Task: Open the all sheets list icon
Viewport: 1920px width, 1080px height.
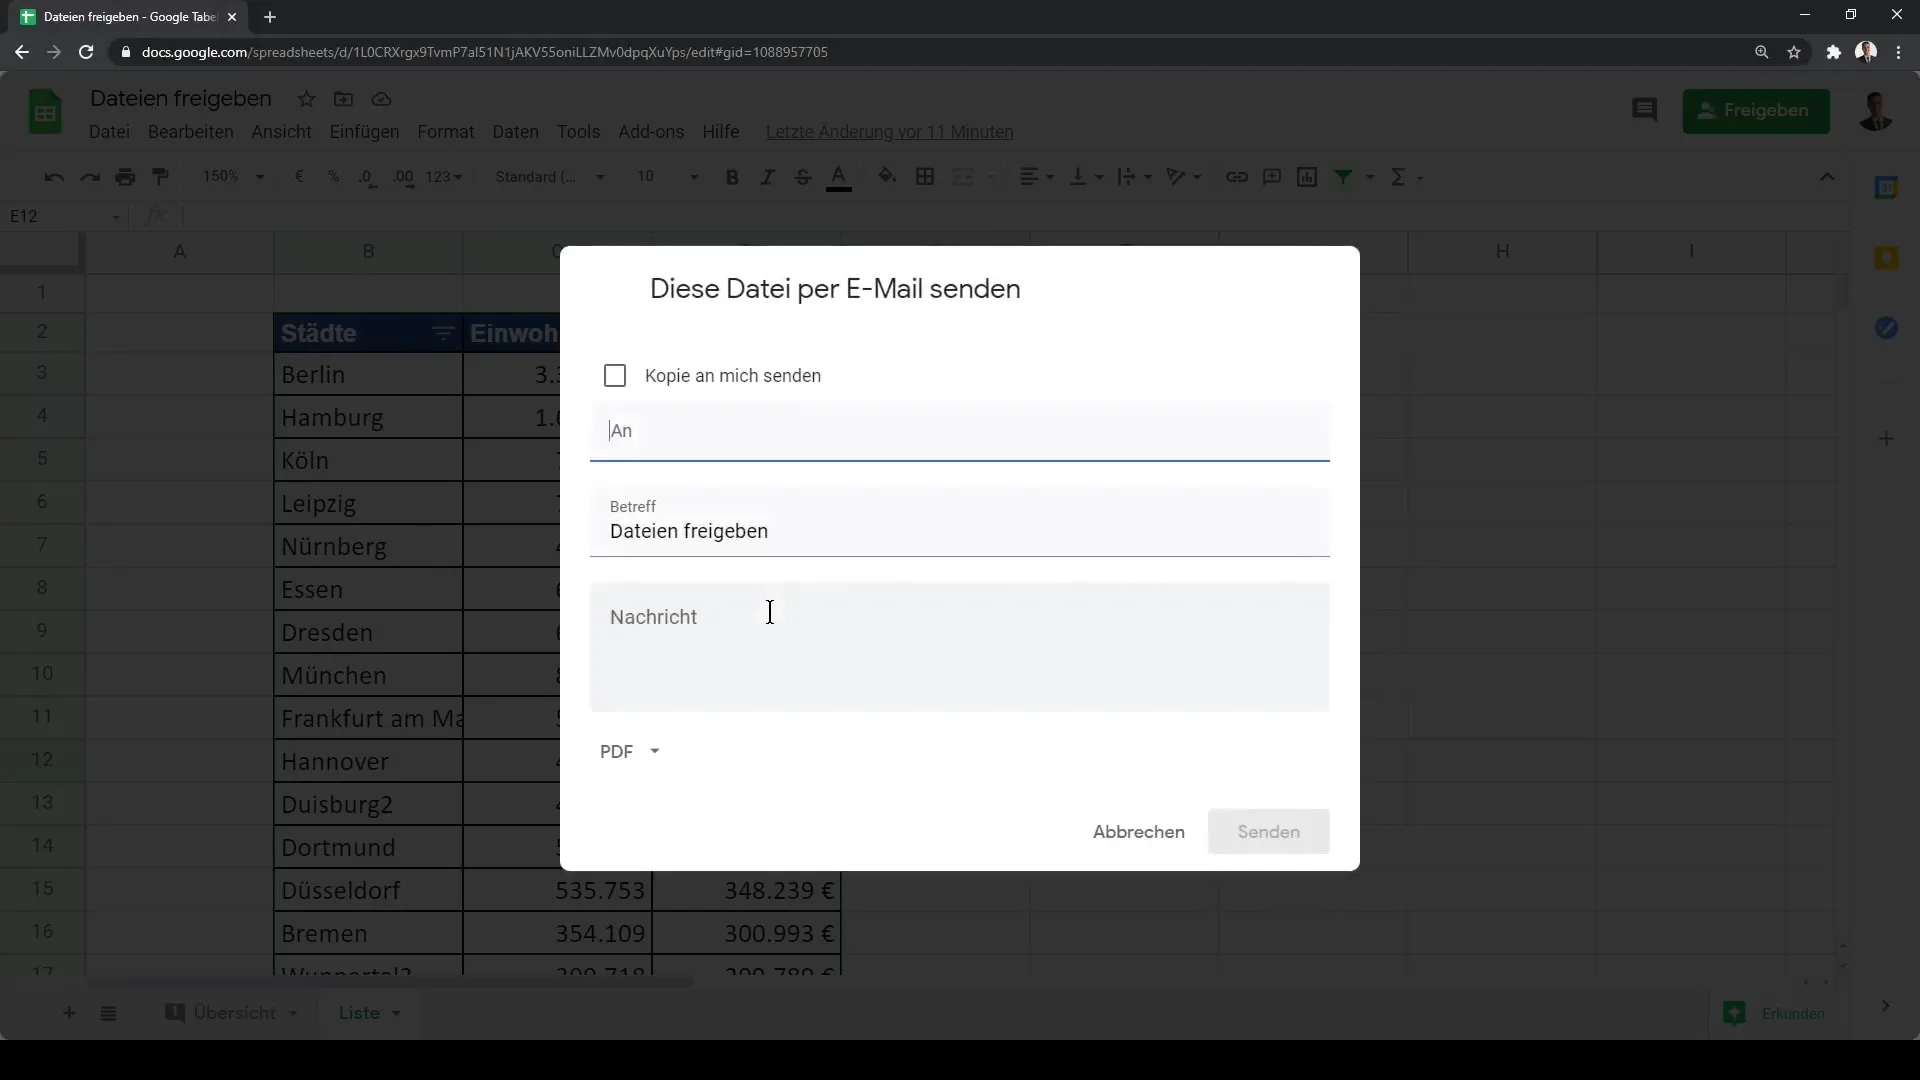Action: (109, 1013)
